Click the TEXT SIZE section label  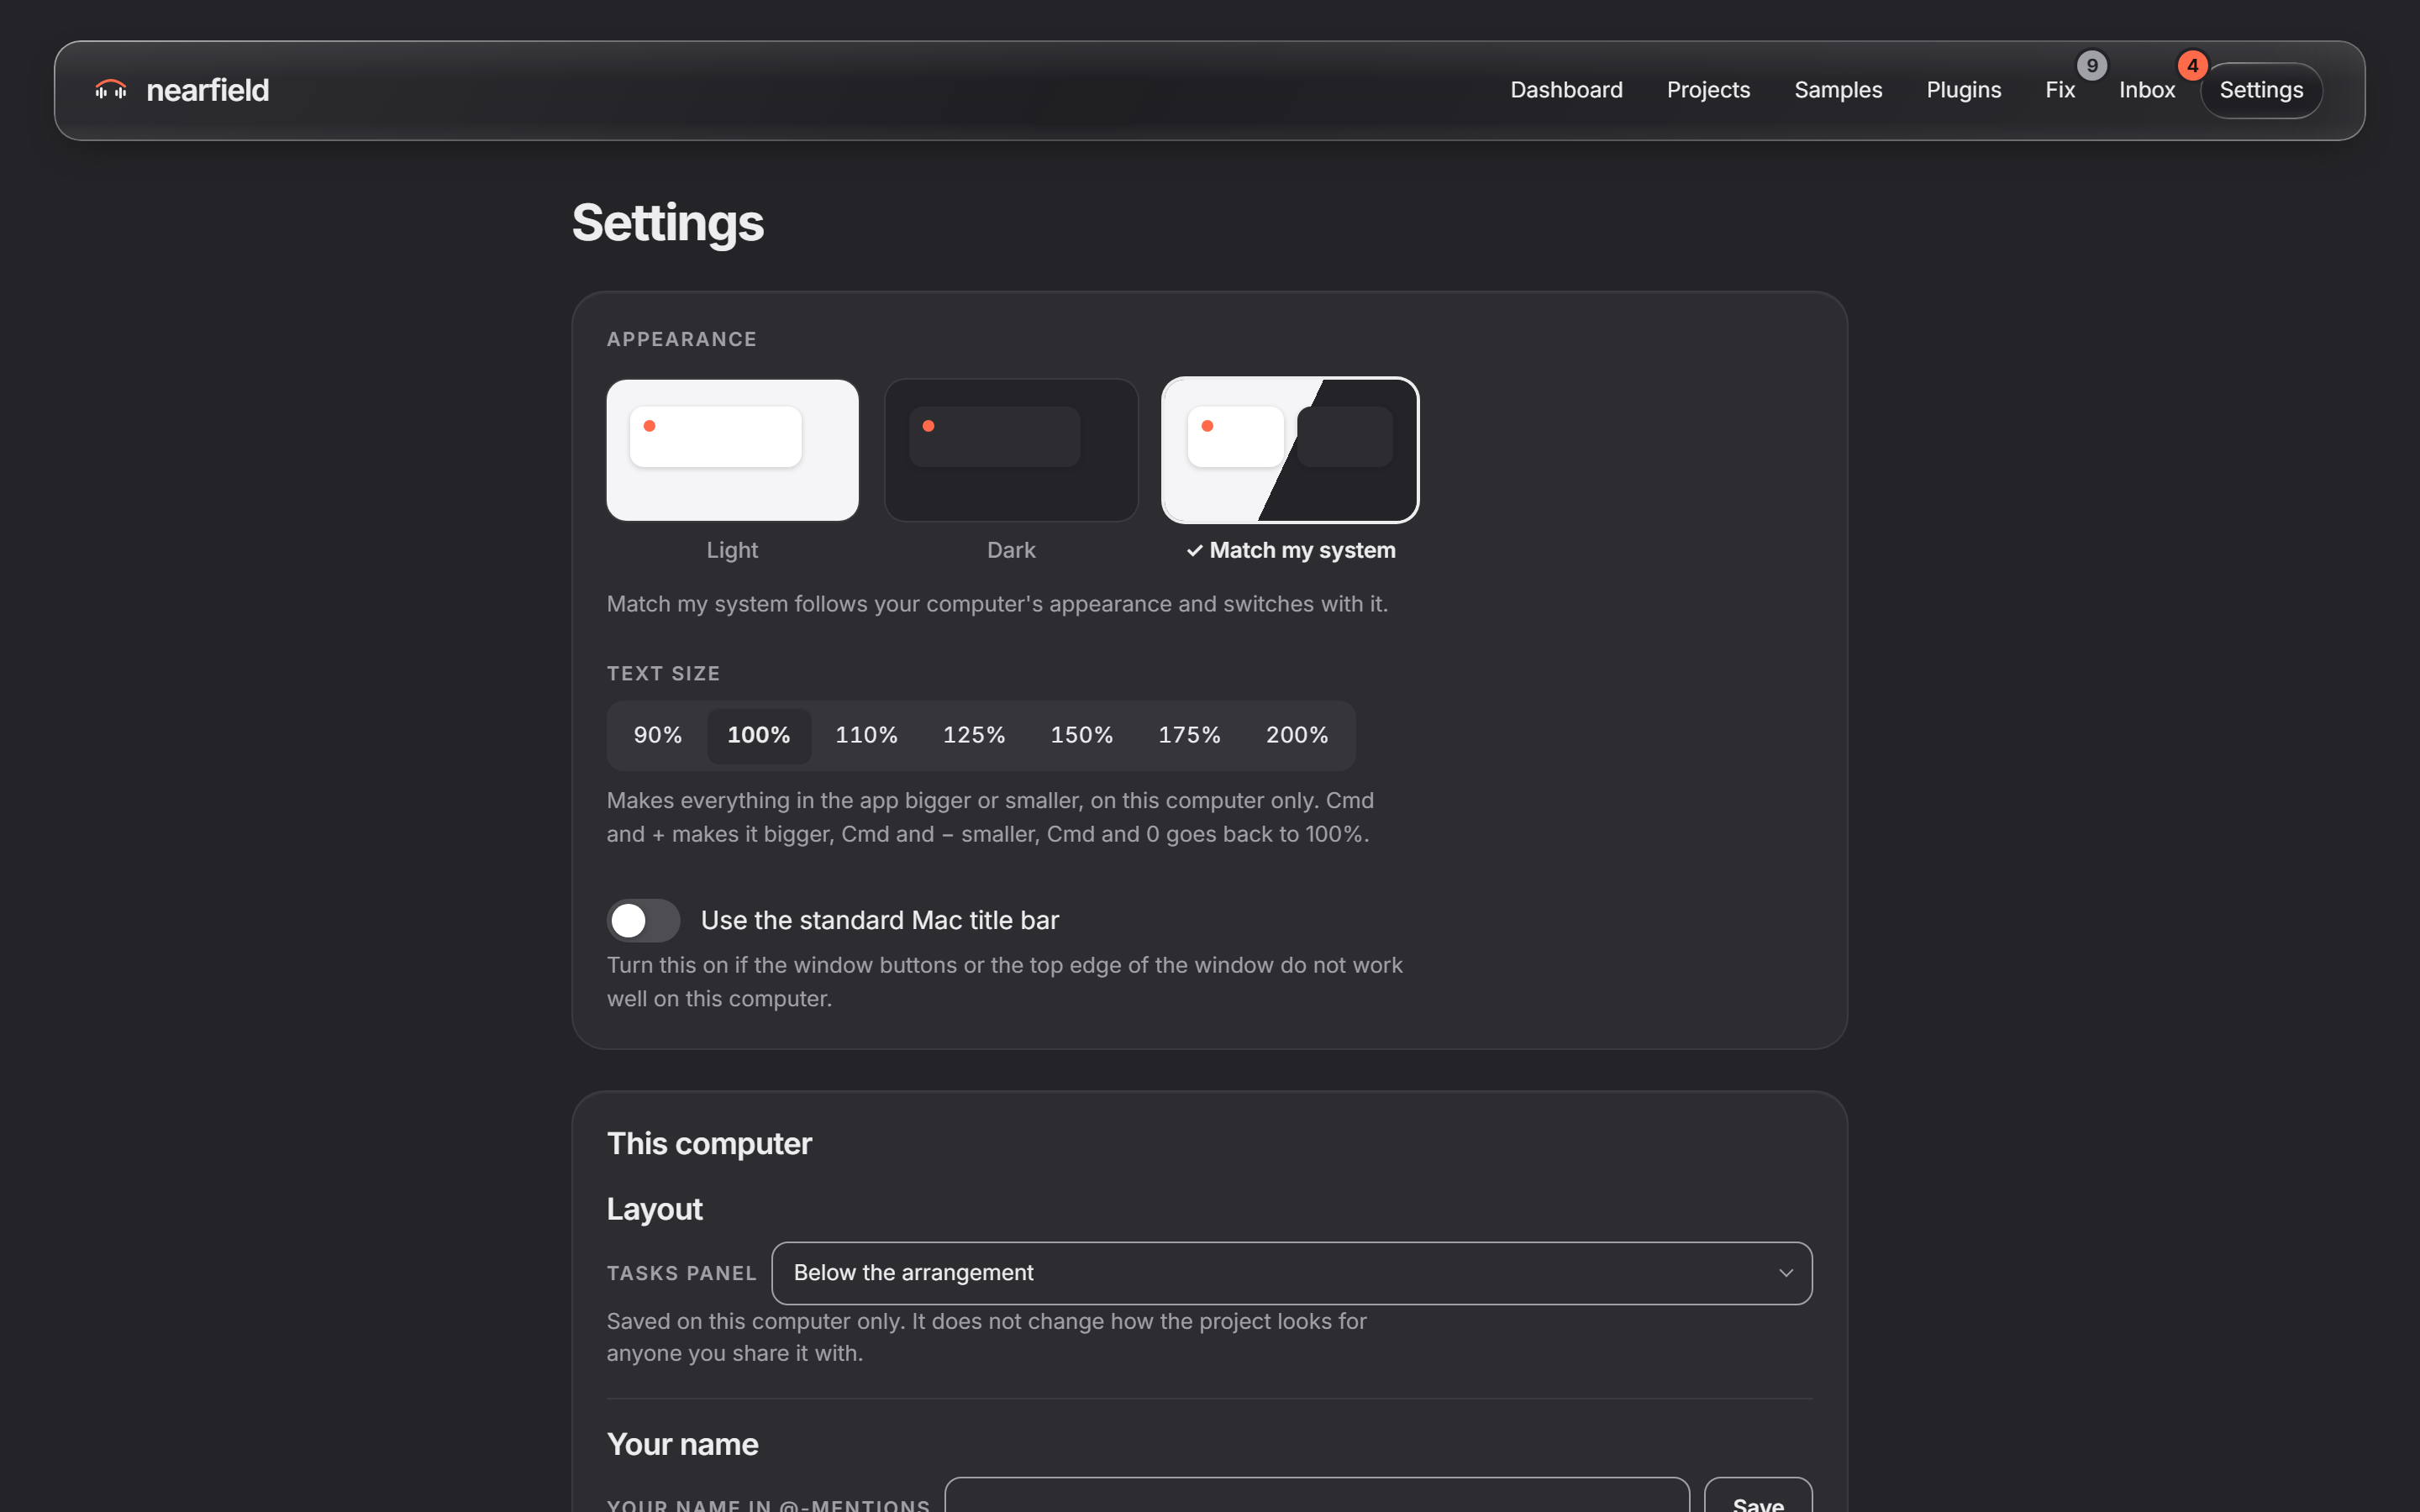point(663,674)
